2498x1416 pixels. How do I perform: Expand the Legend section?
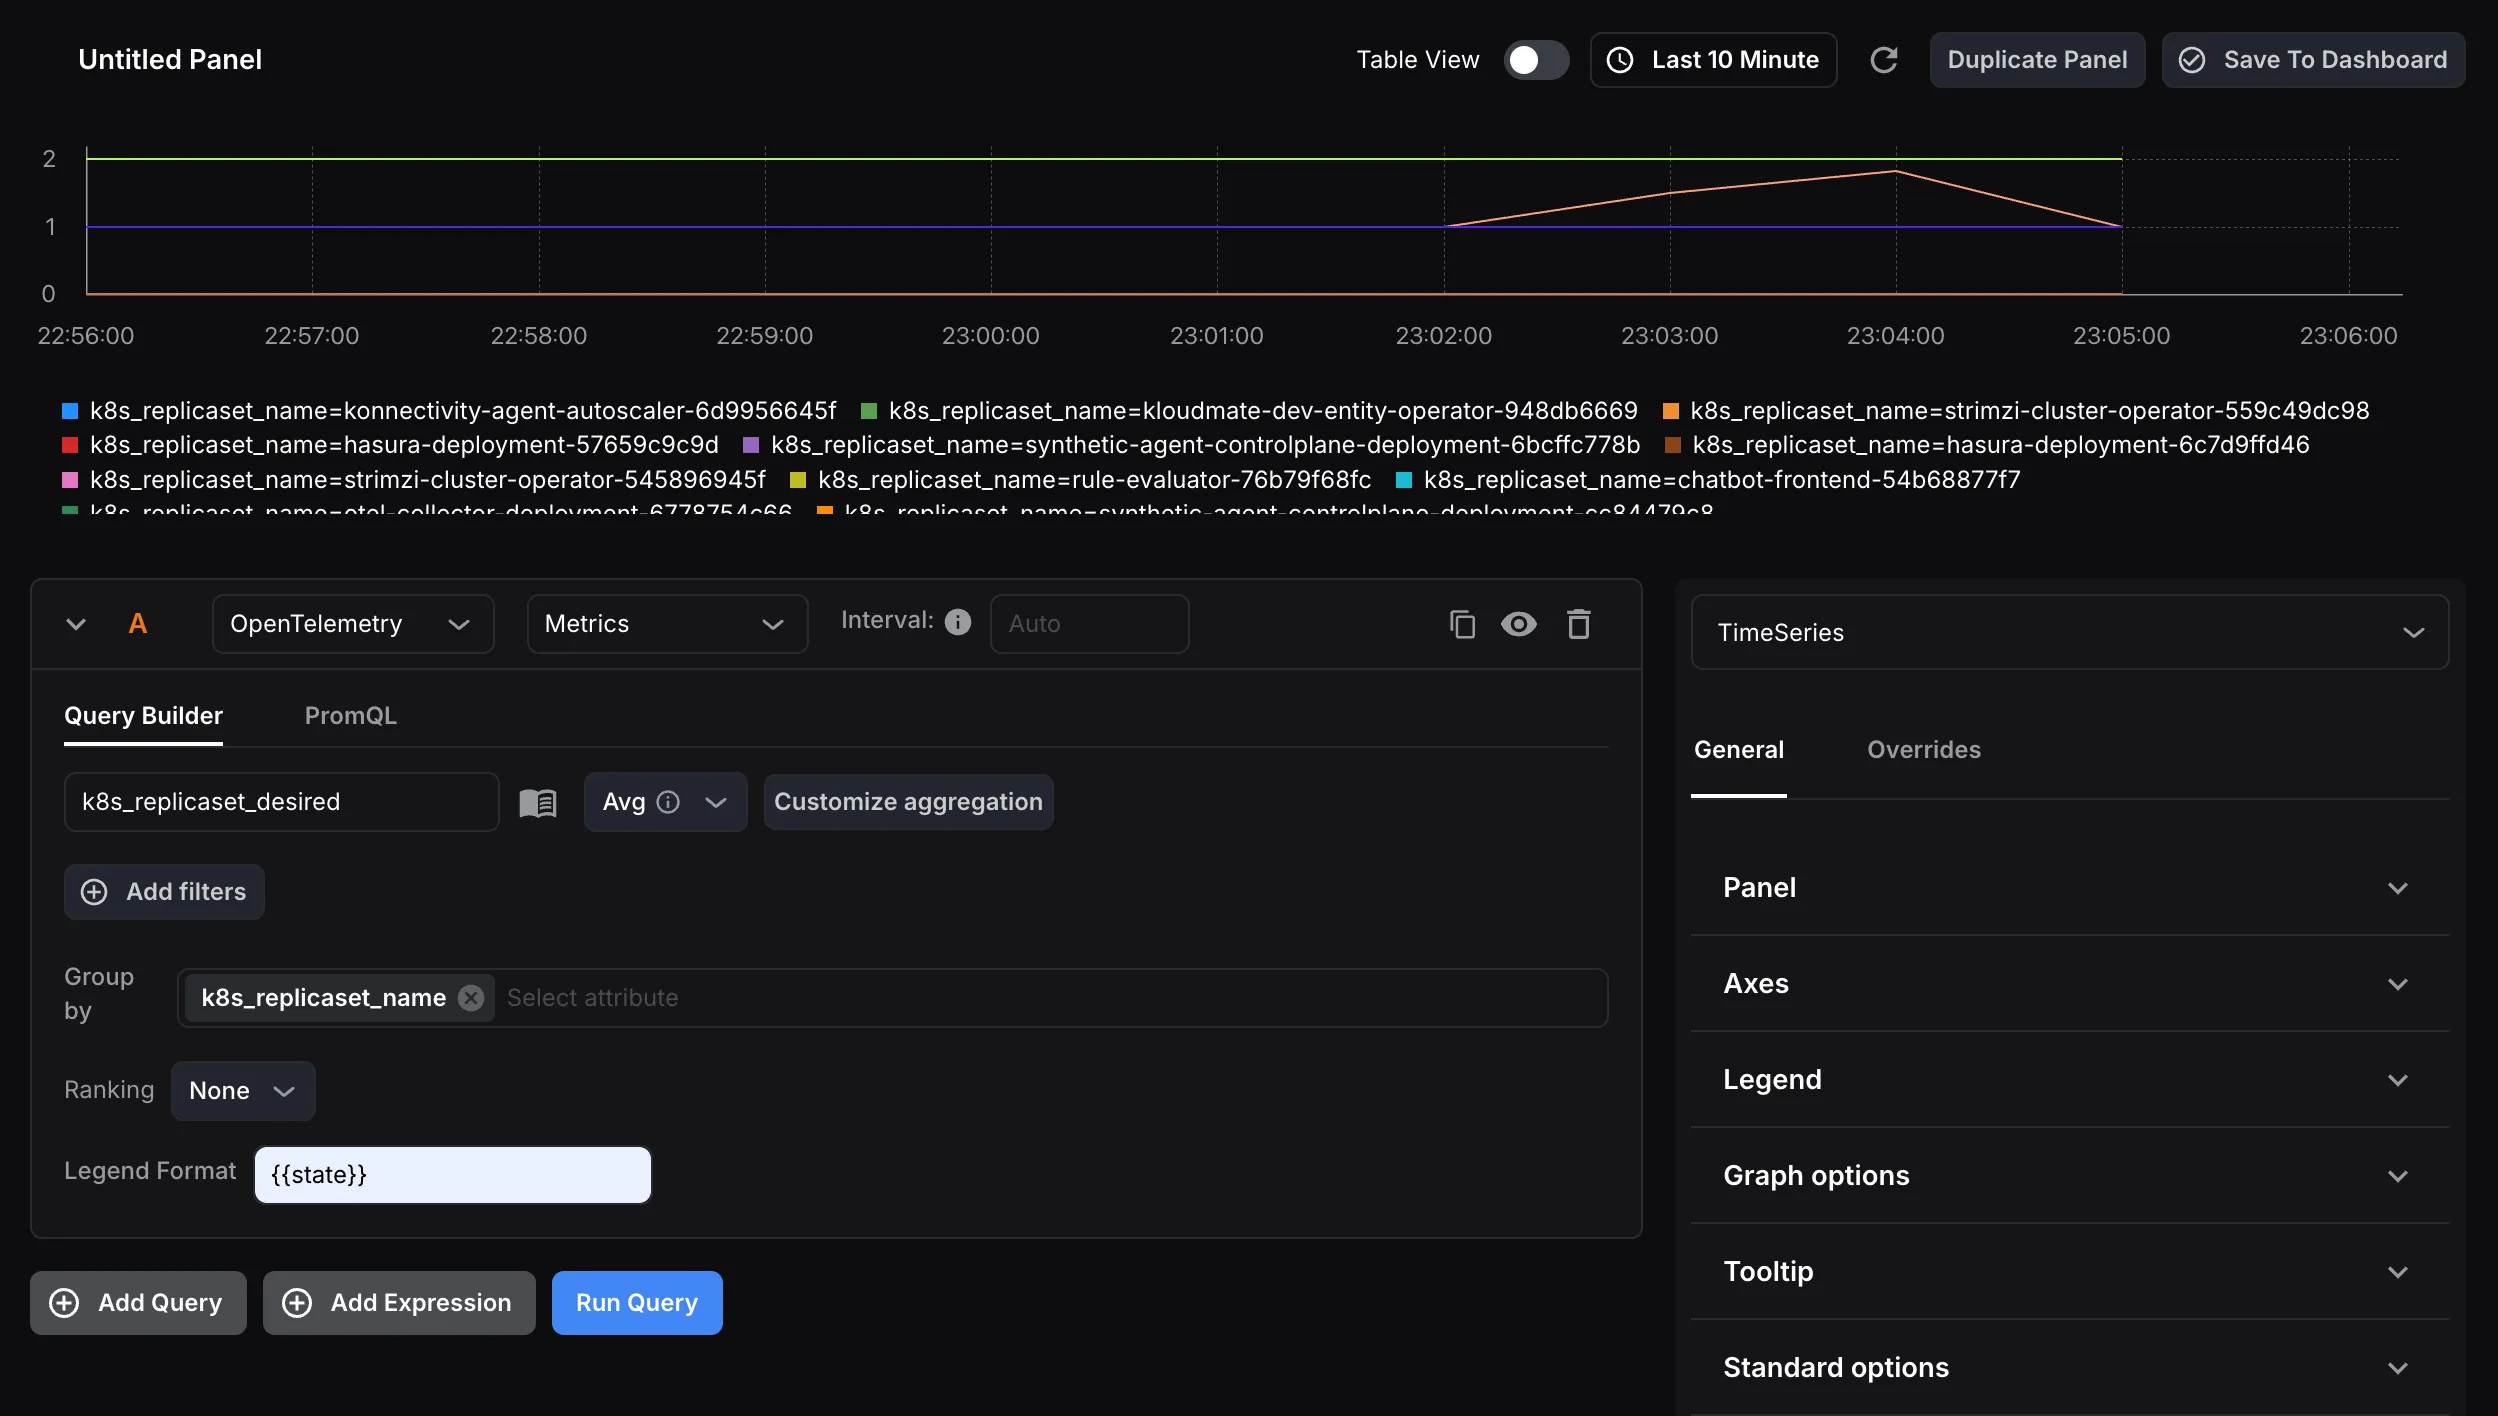pyautogui.click(x=2070, y=1080)
